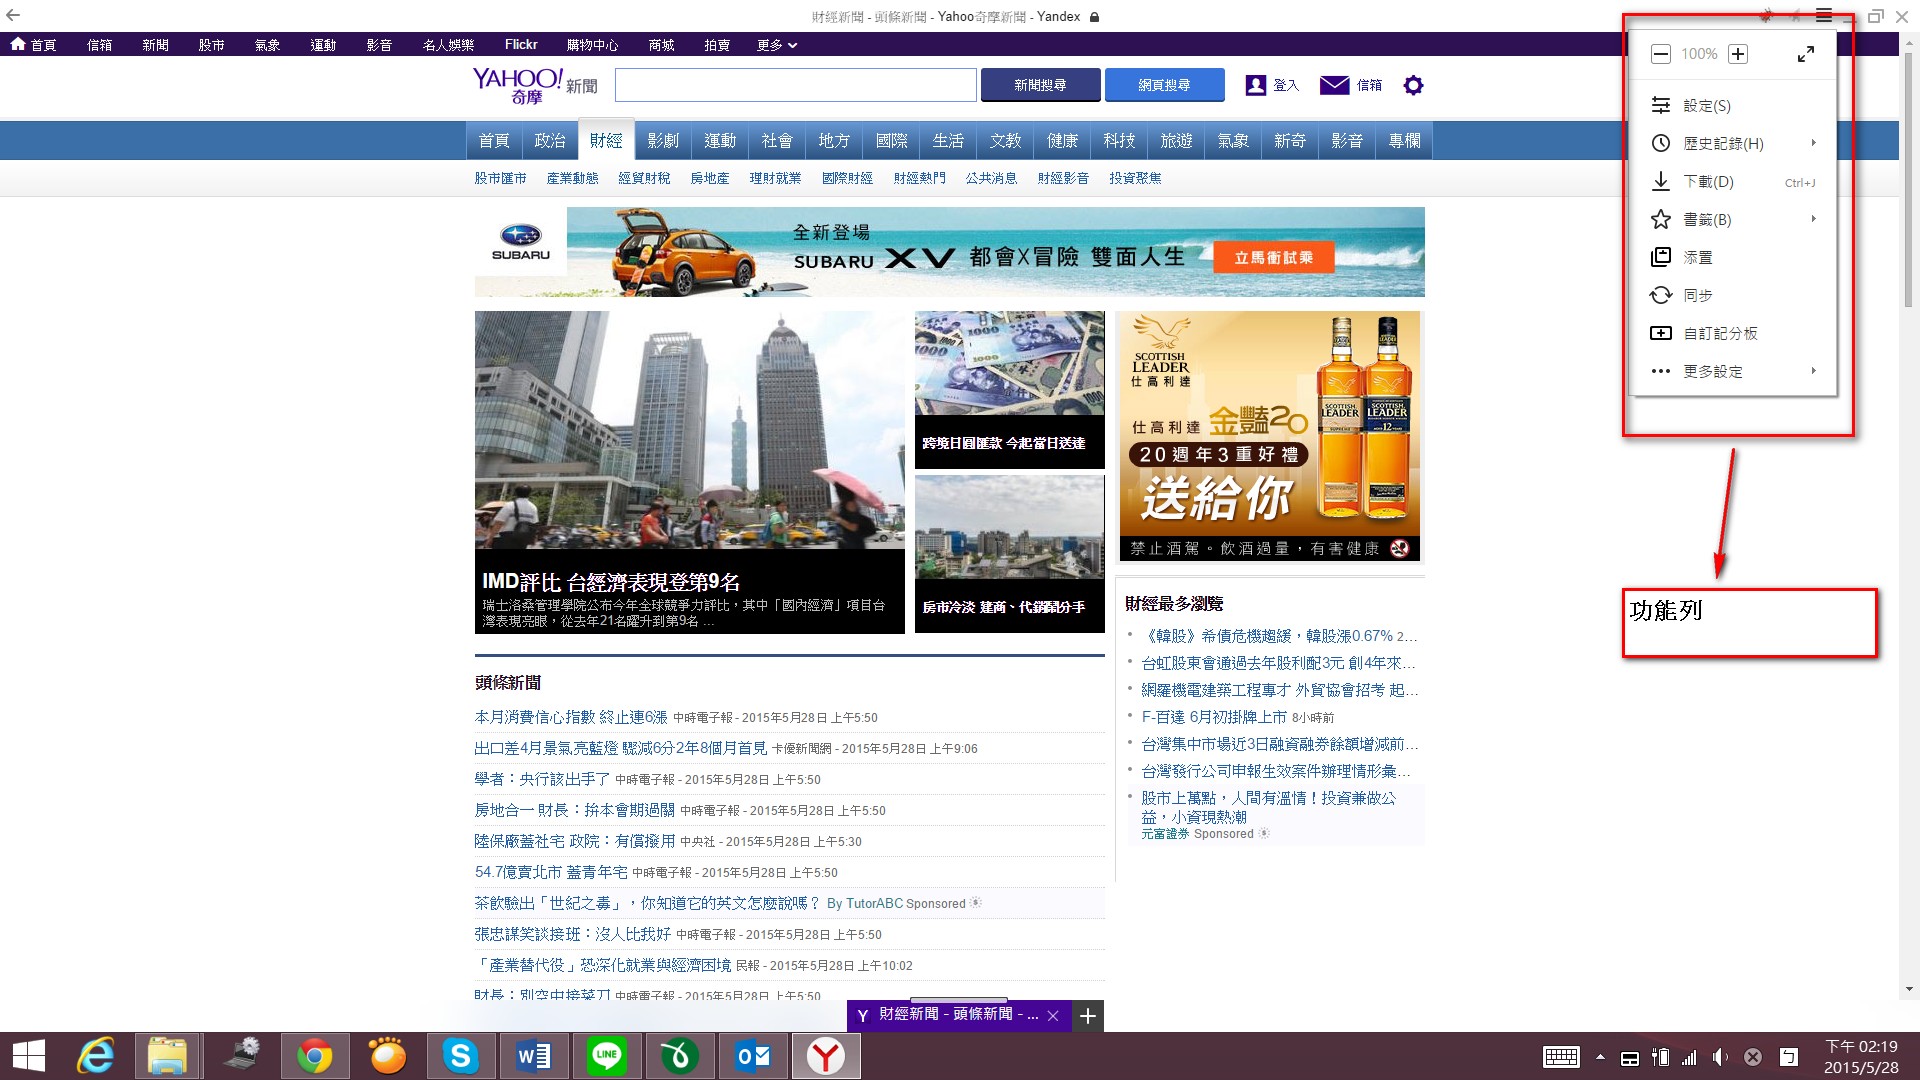
Task: Click the 新聞搜尋 button
Action: pos(1040,85)
